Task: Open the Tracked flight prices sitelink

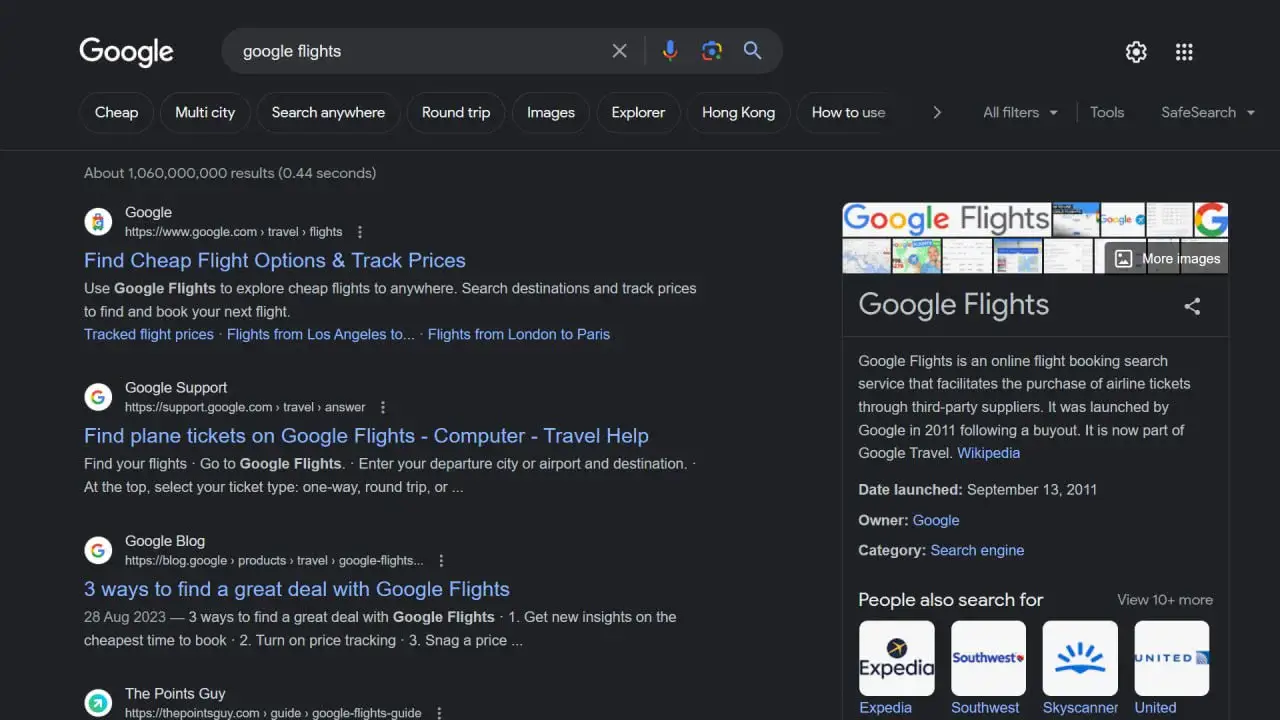Action: [149, 334]
